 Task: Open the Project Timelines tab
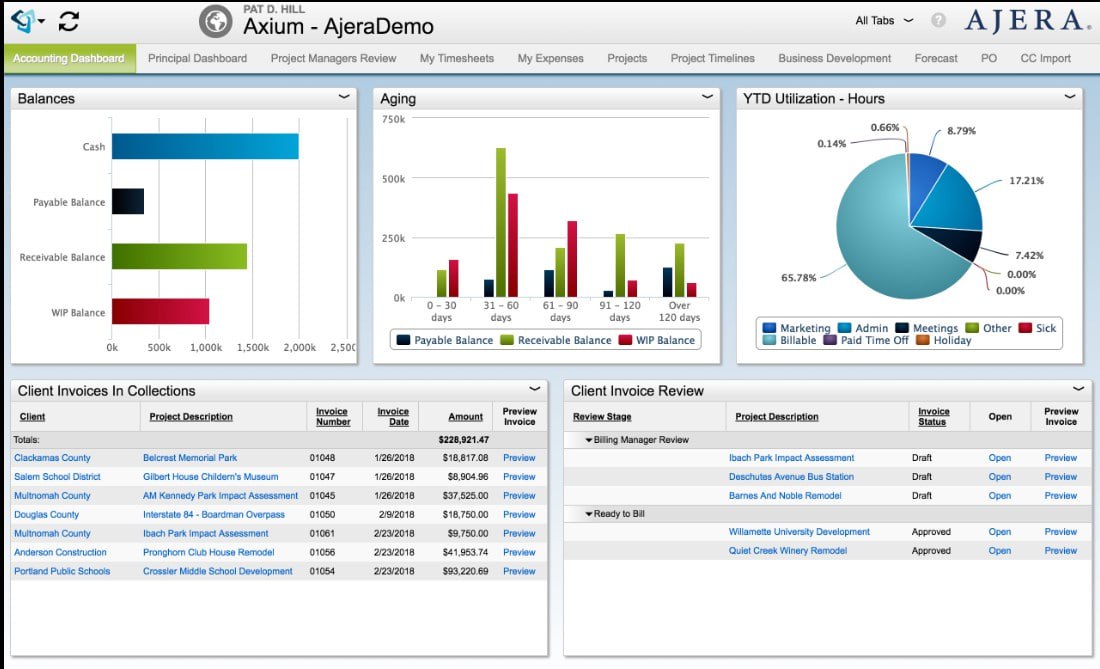(713, 58)
